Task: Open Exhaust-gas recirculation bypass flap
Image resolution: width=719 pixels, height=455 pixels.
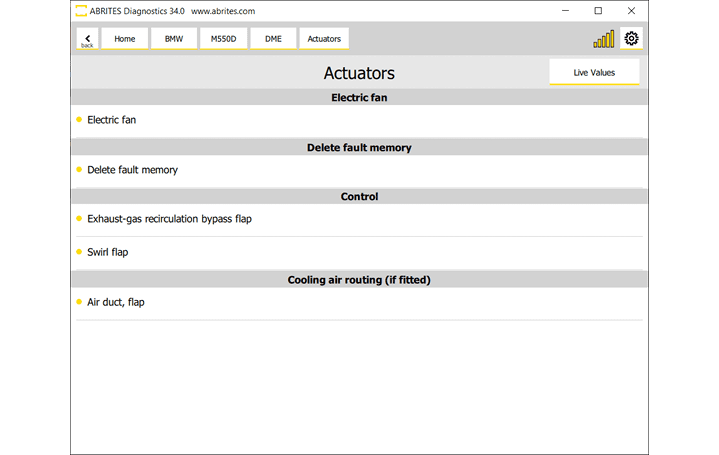Action: [169, 218]
